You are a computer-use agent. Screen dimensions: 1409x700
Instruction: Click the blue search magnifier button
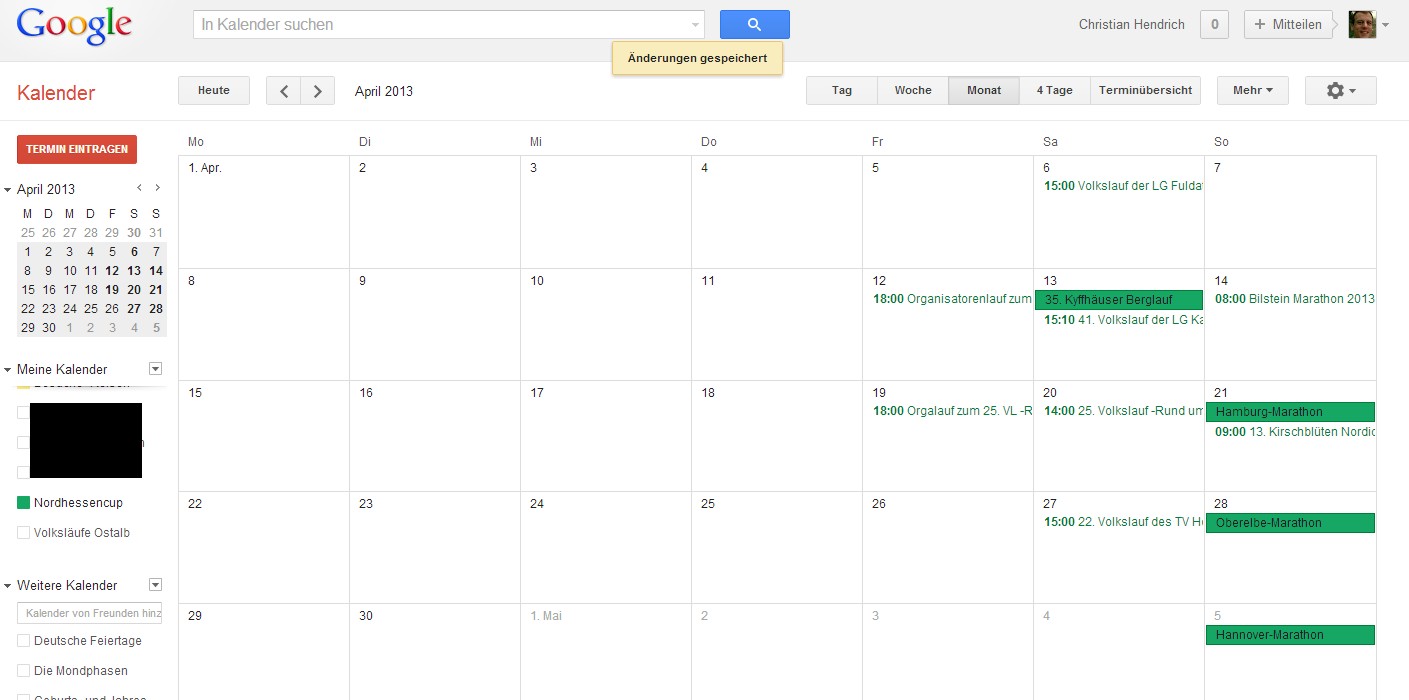click(754, 25)
